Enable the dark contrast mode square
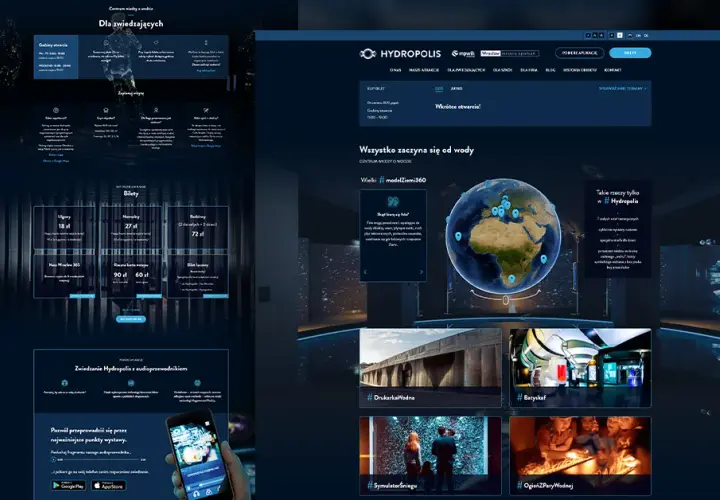 click(x=612, y=35)
